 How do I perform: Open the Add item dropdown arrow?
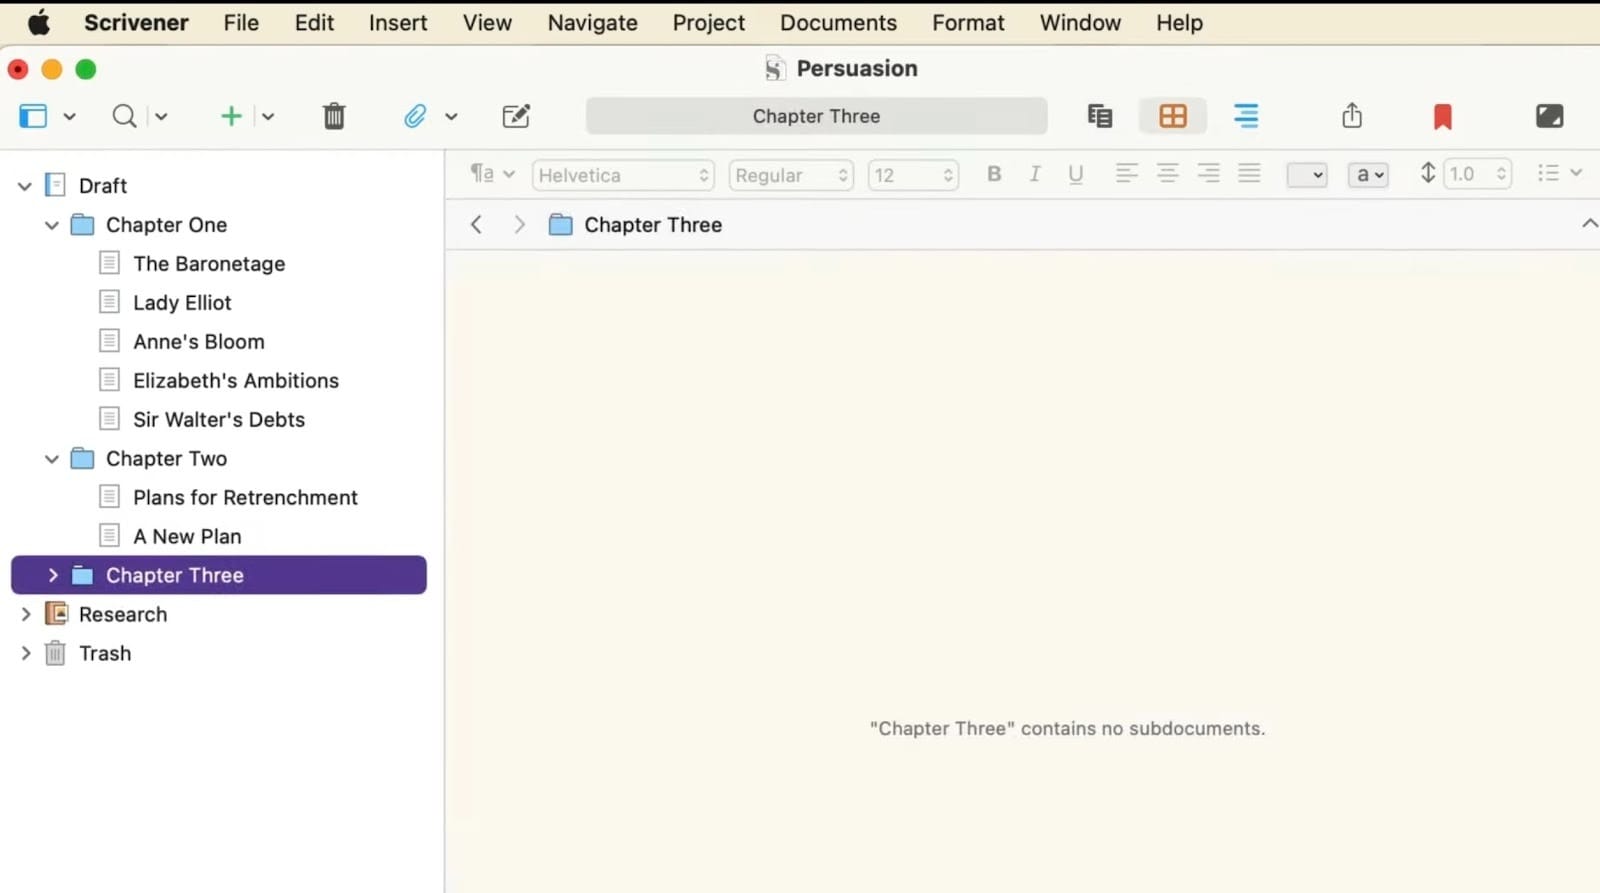tap(268, 116)
